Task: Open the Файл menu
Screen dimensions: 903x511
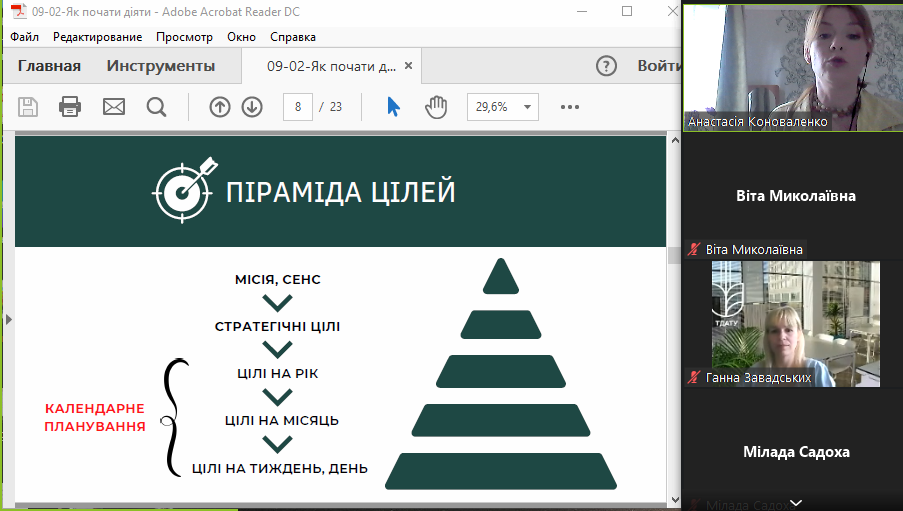Action: 25,37
